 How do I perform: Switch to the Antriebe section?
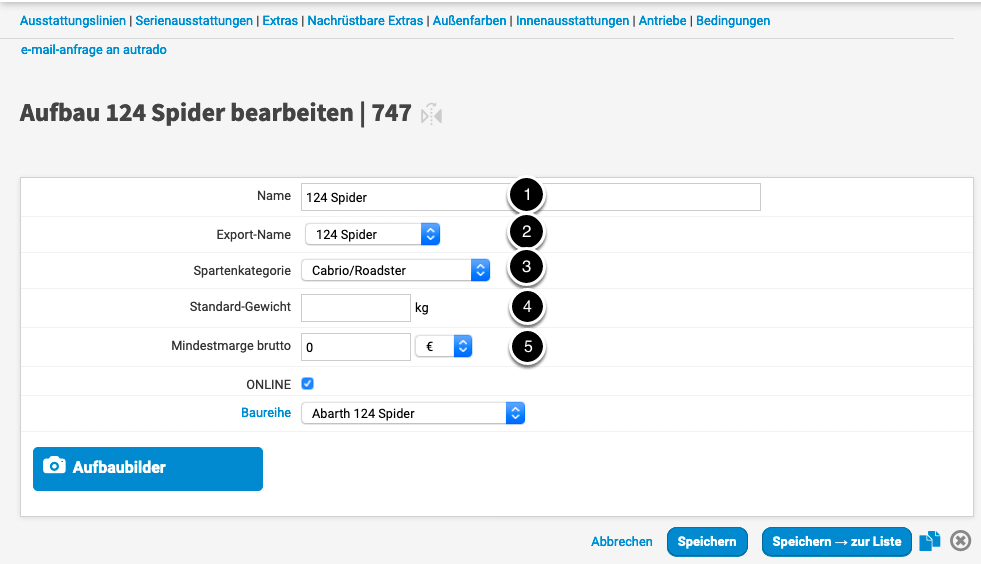[x=663, y=20]
